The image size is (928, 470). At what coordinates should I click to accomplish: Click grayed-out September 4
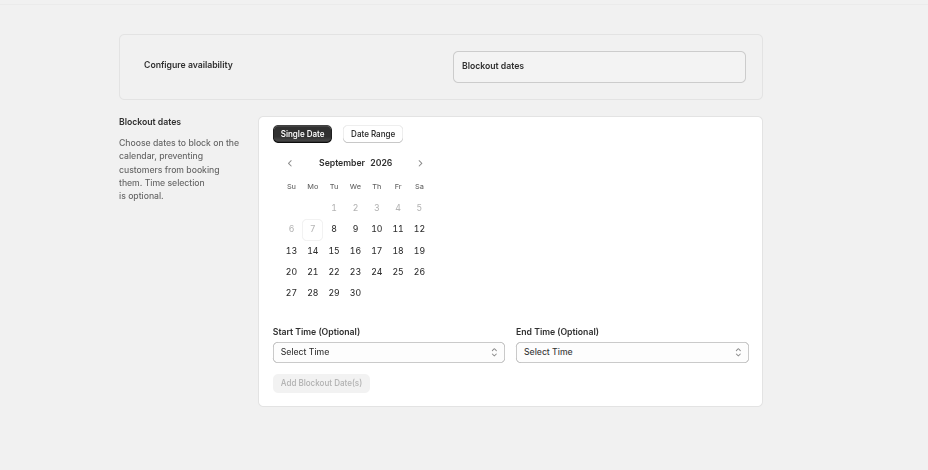point(398,208)
